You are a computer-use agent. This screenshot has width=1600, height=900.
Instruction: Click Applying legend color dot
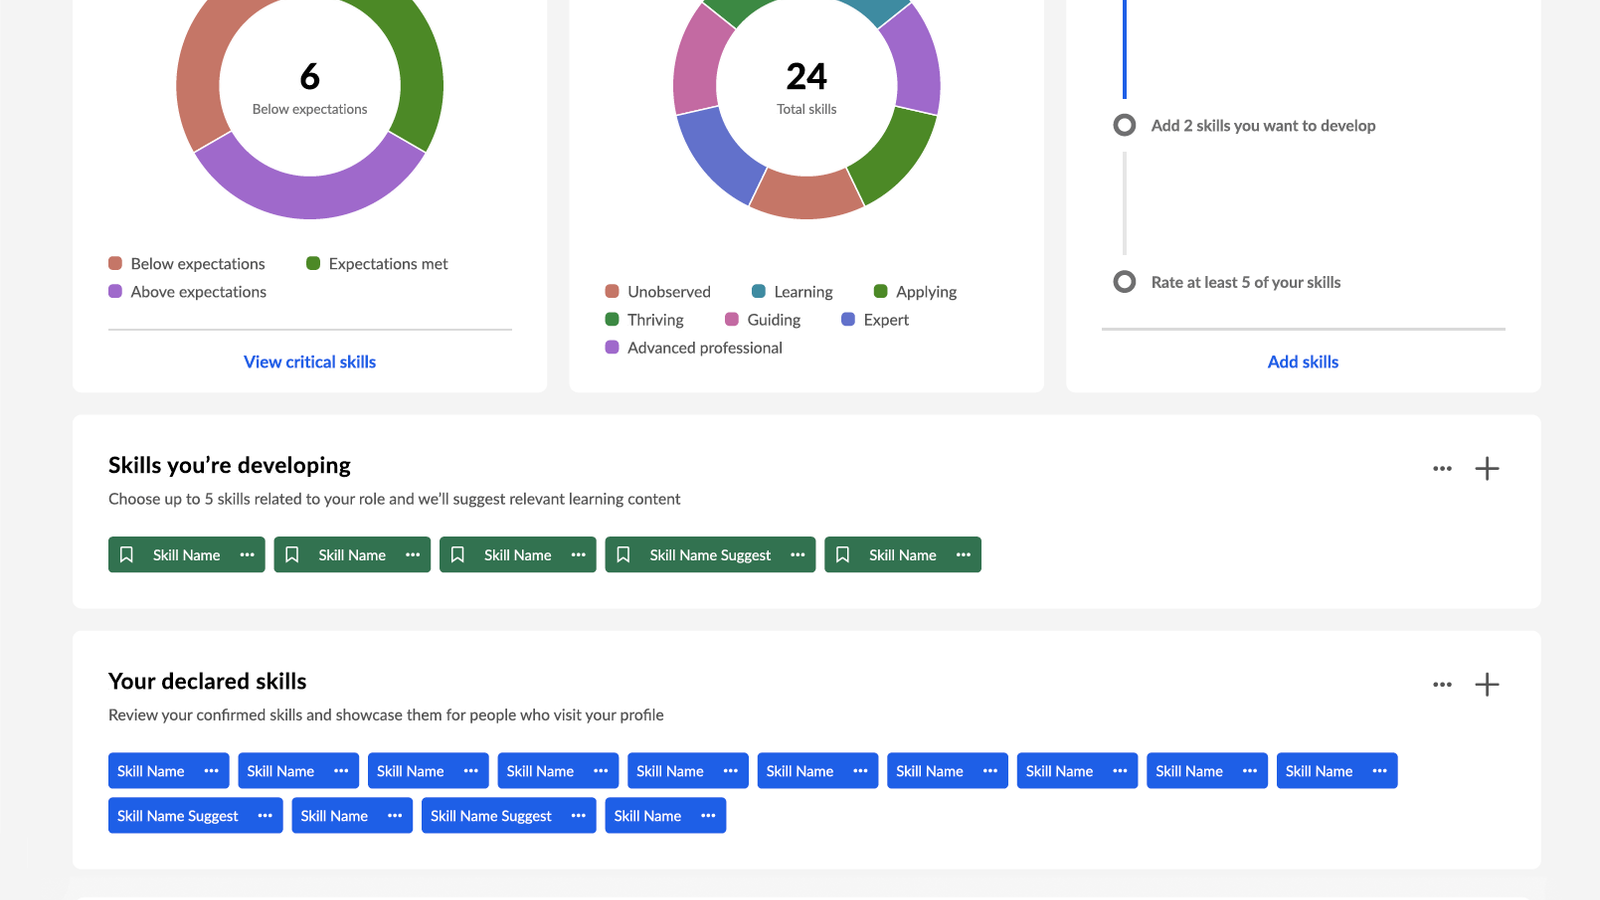point(881,292)
